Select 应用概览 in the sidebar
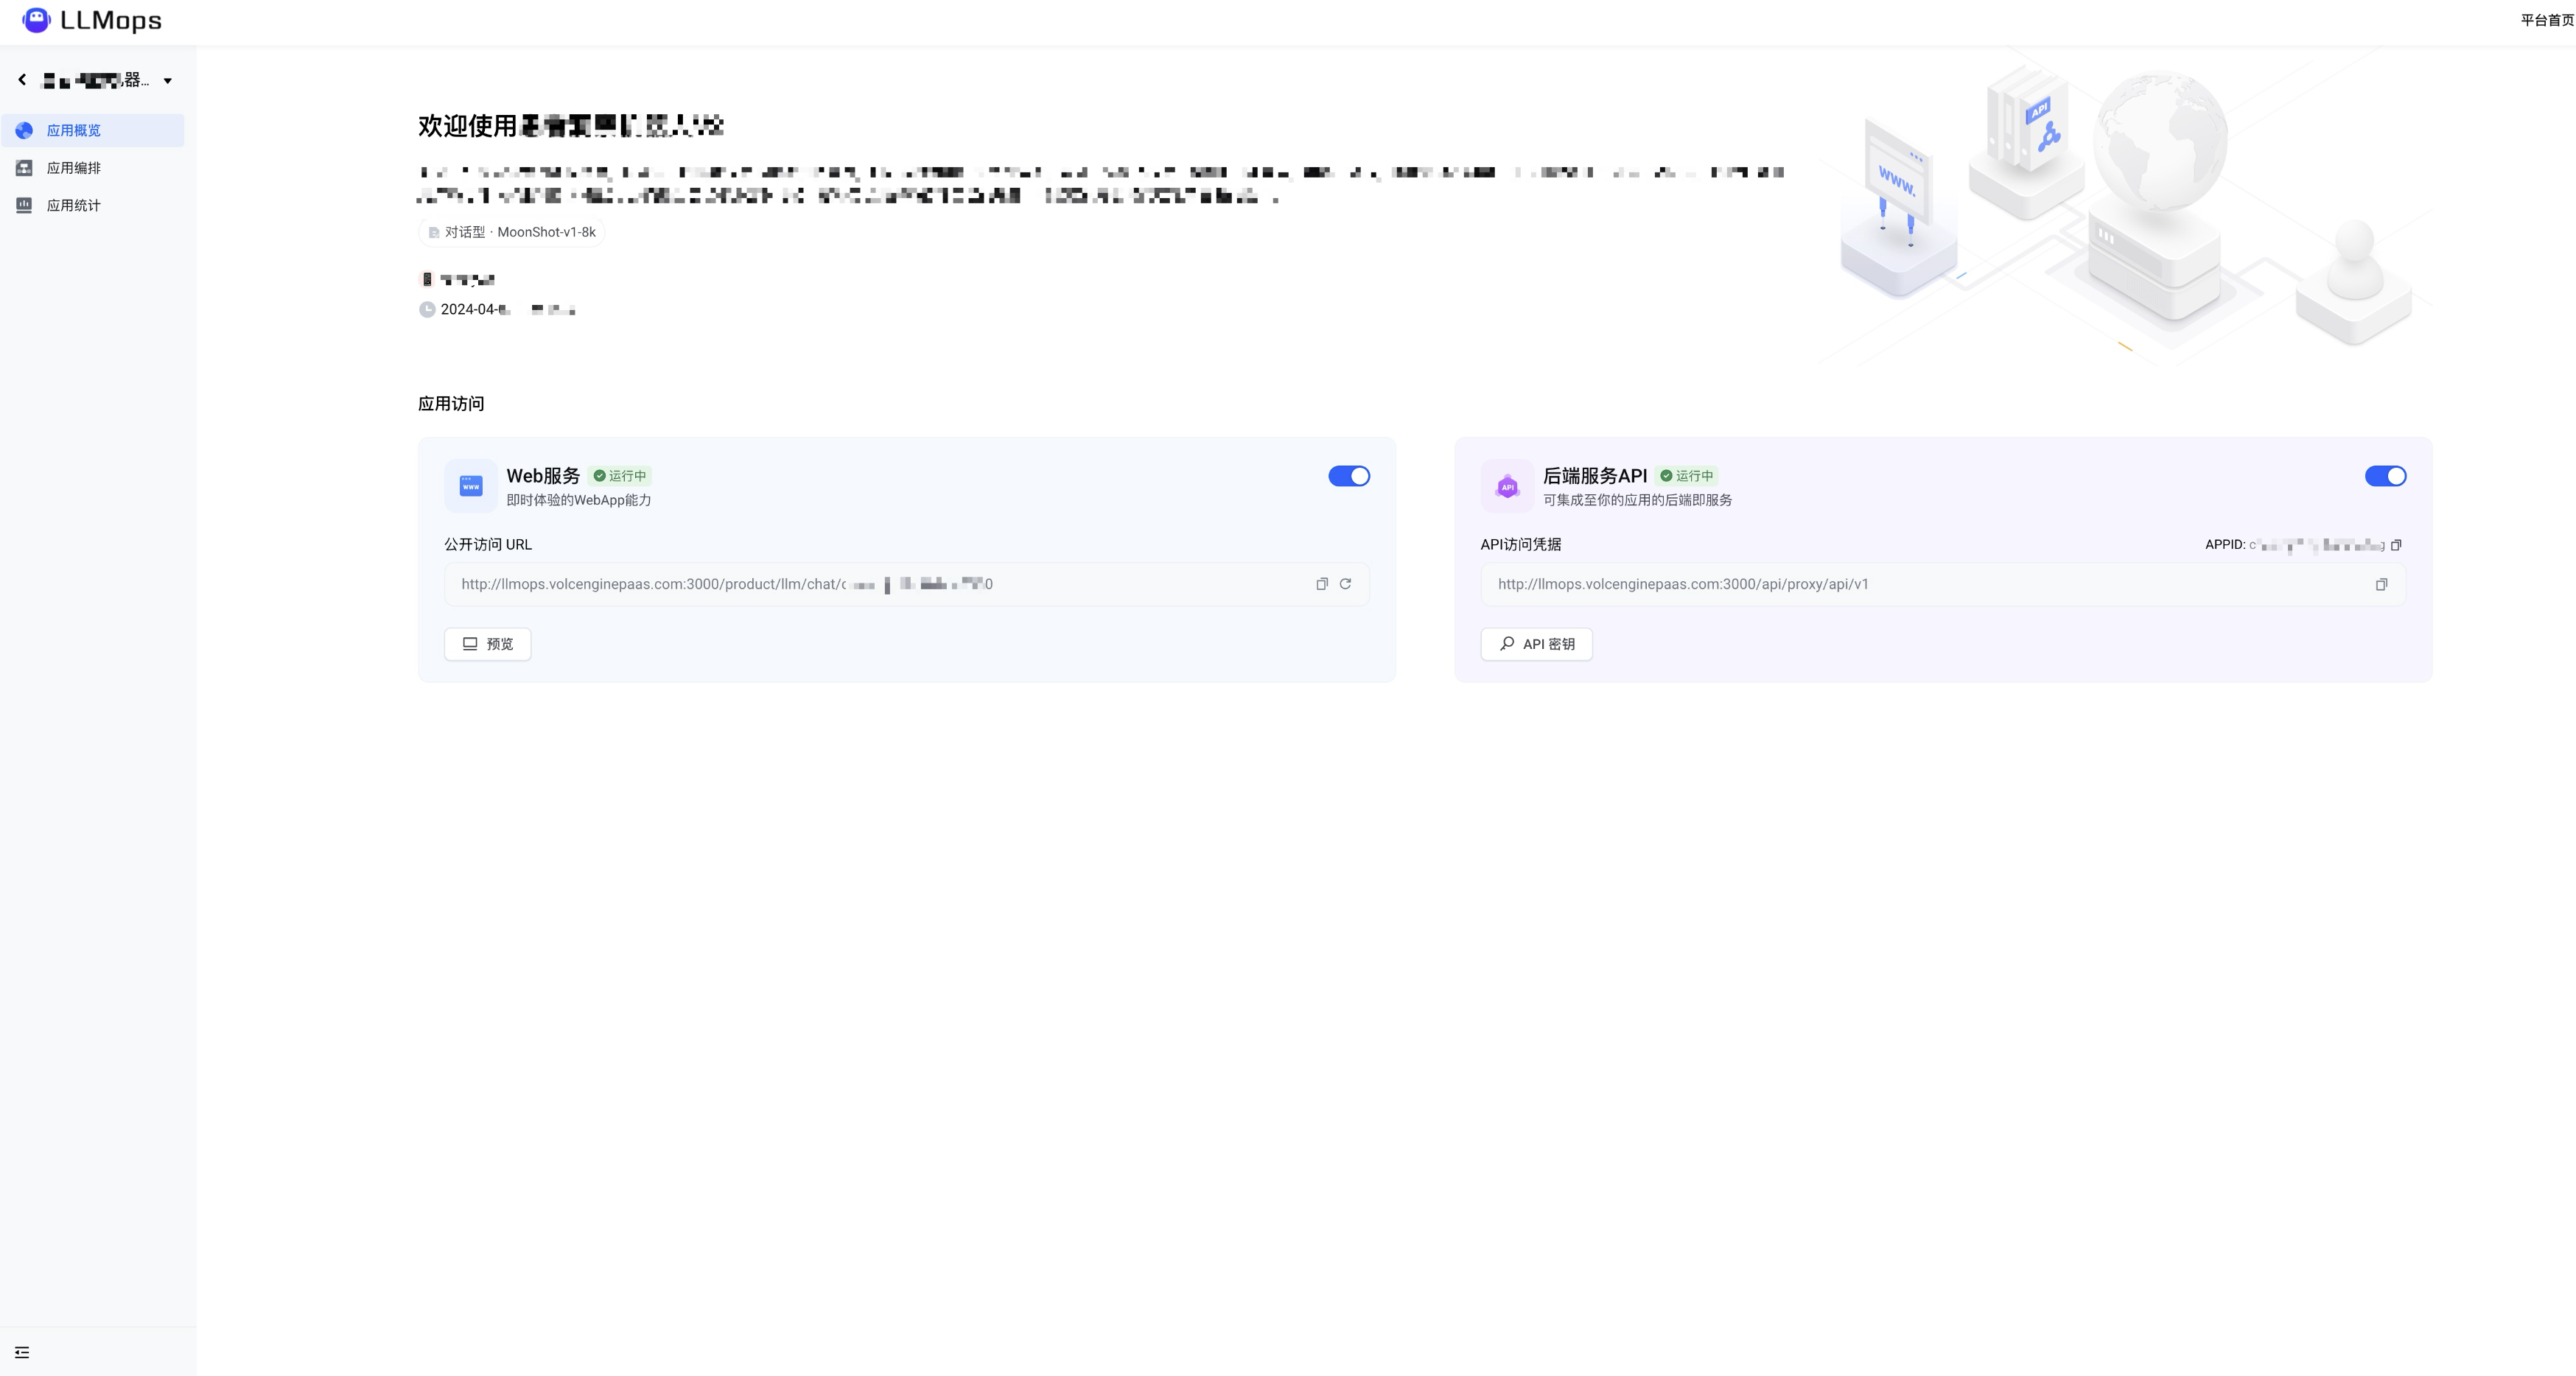 (x=74, y=131)
